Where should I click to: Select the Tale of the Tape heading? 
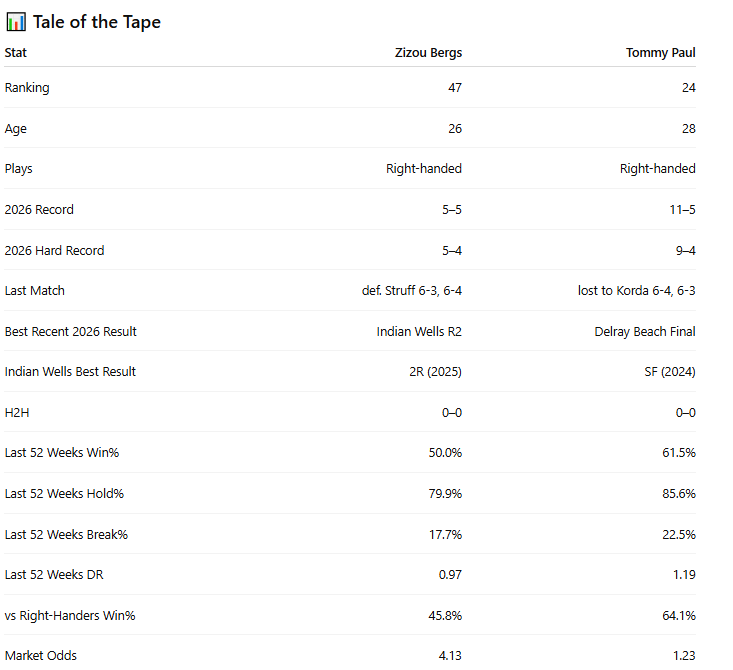97,22
